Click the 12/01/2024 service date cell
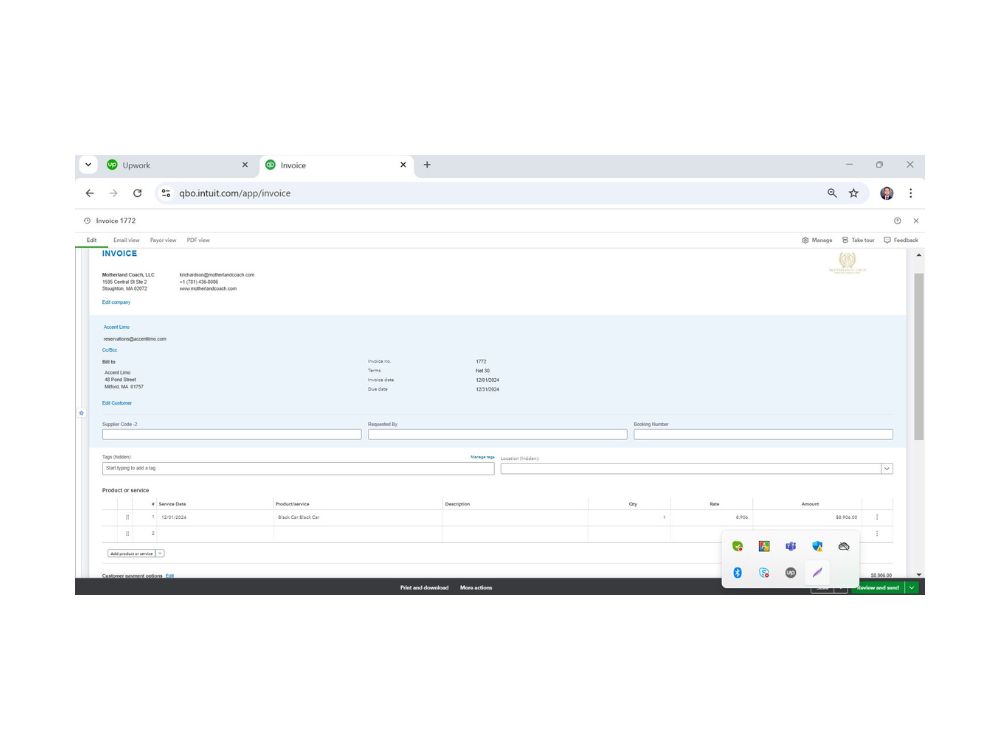Screen dimensions: 1000x750 point(216,517)
